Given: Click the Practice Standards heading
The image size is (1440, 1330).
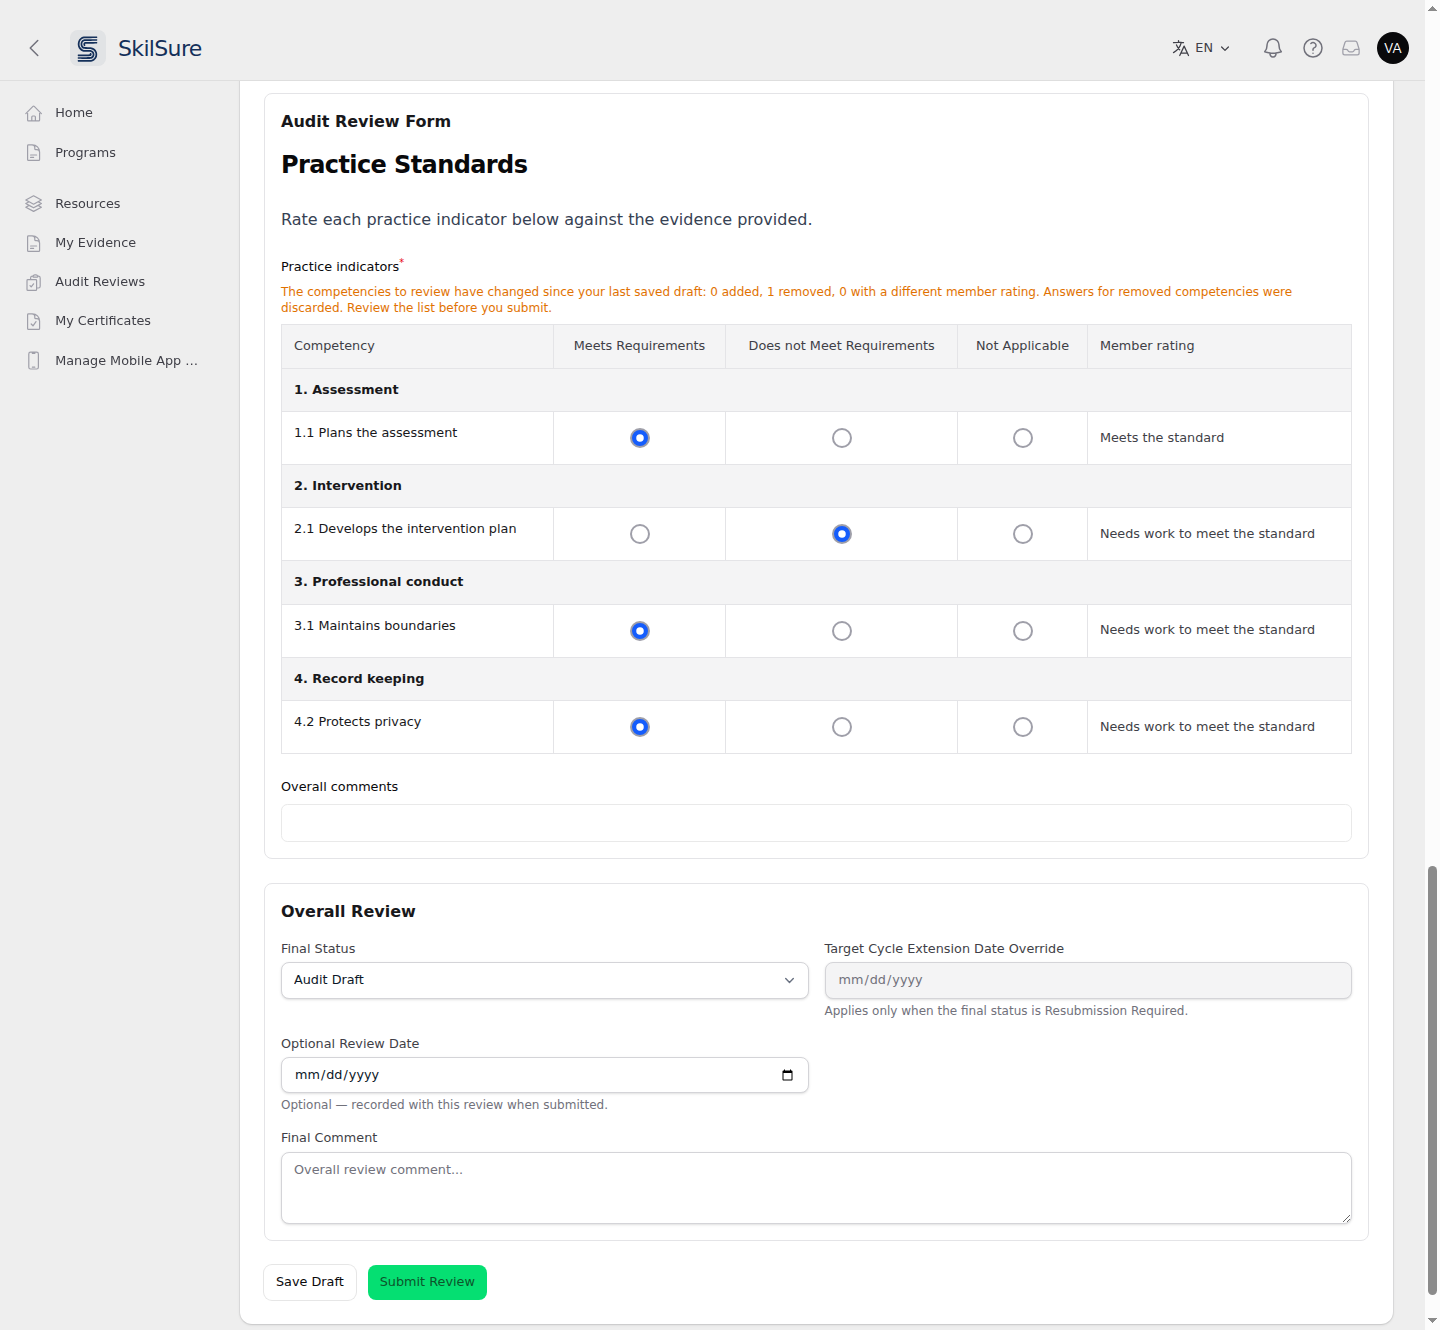Looking at the screenshot, I should pyautogui.click(x=404, y=165).
